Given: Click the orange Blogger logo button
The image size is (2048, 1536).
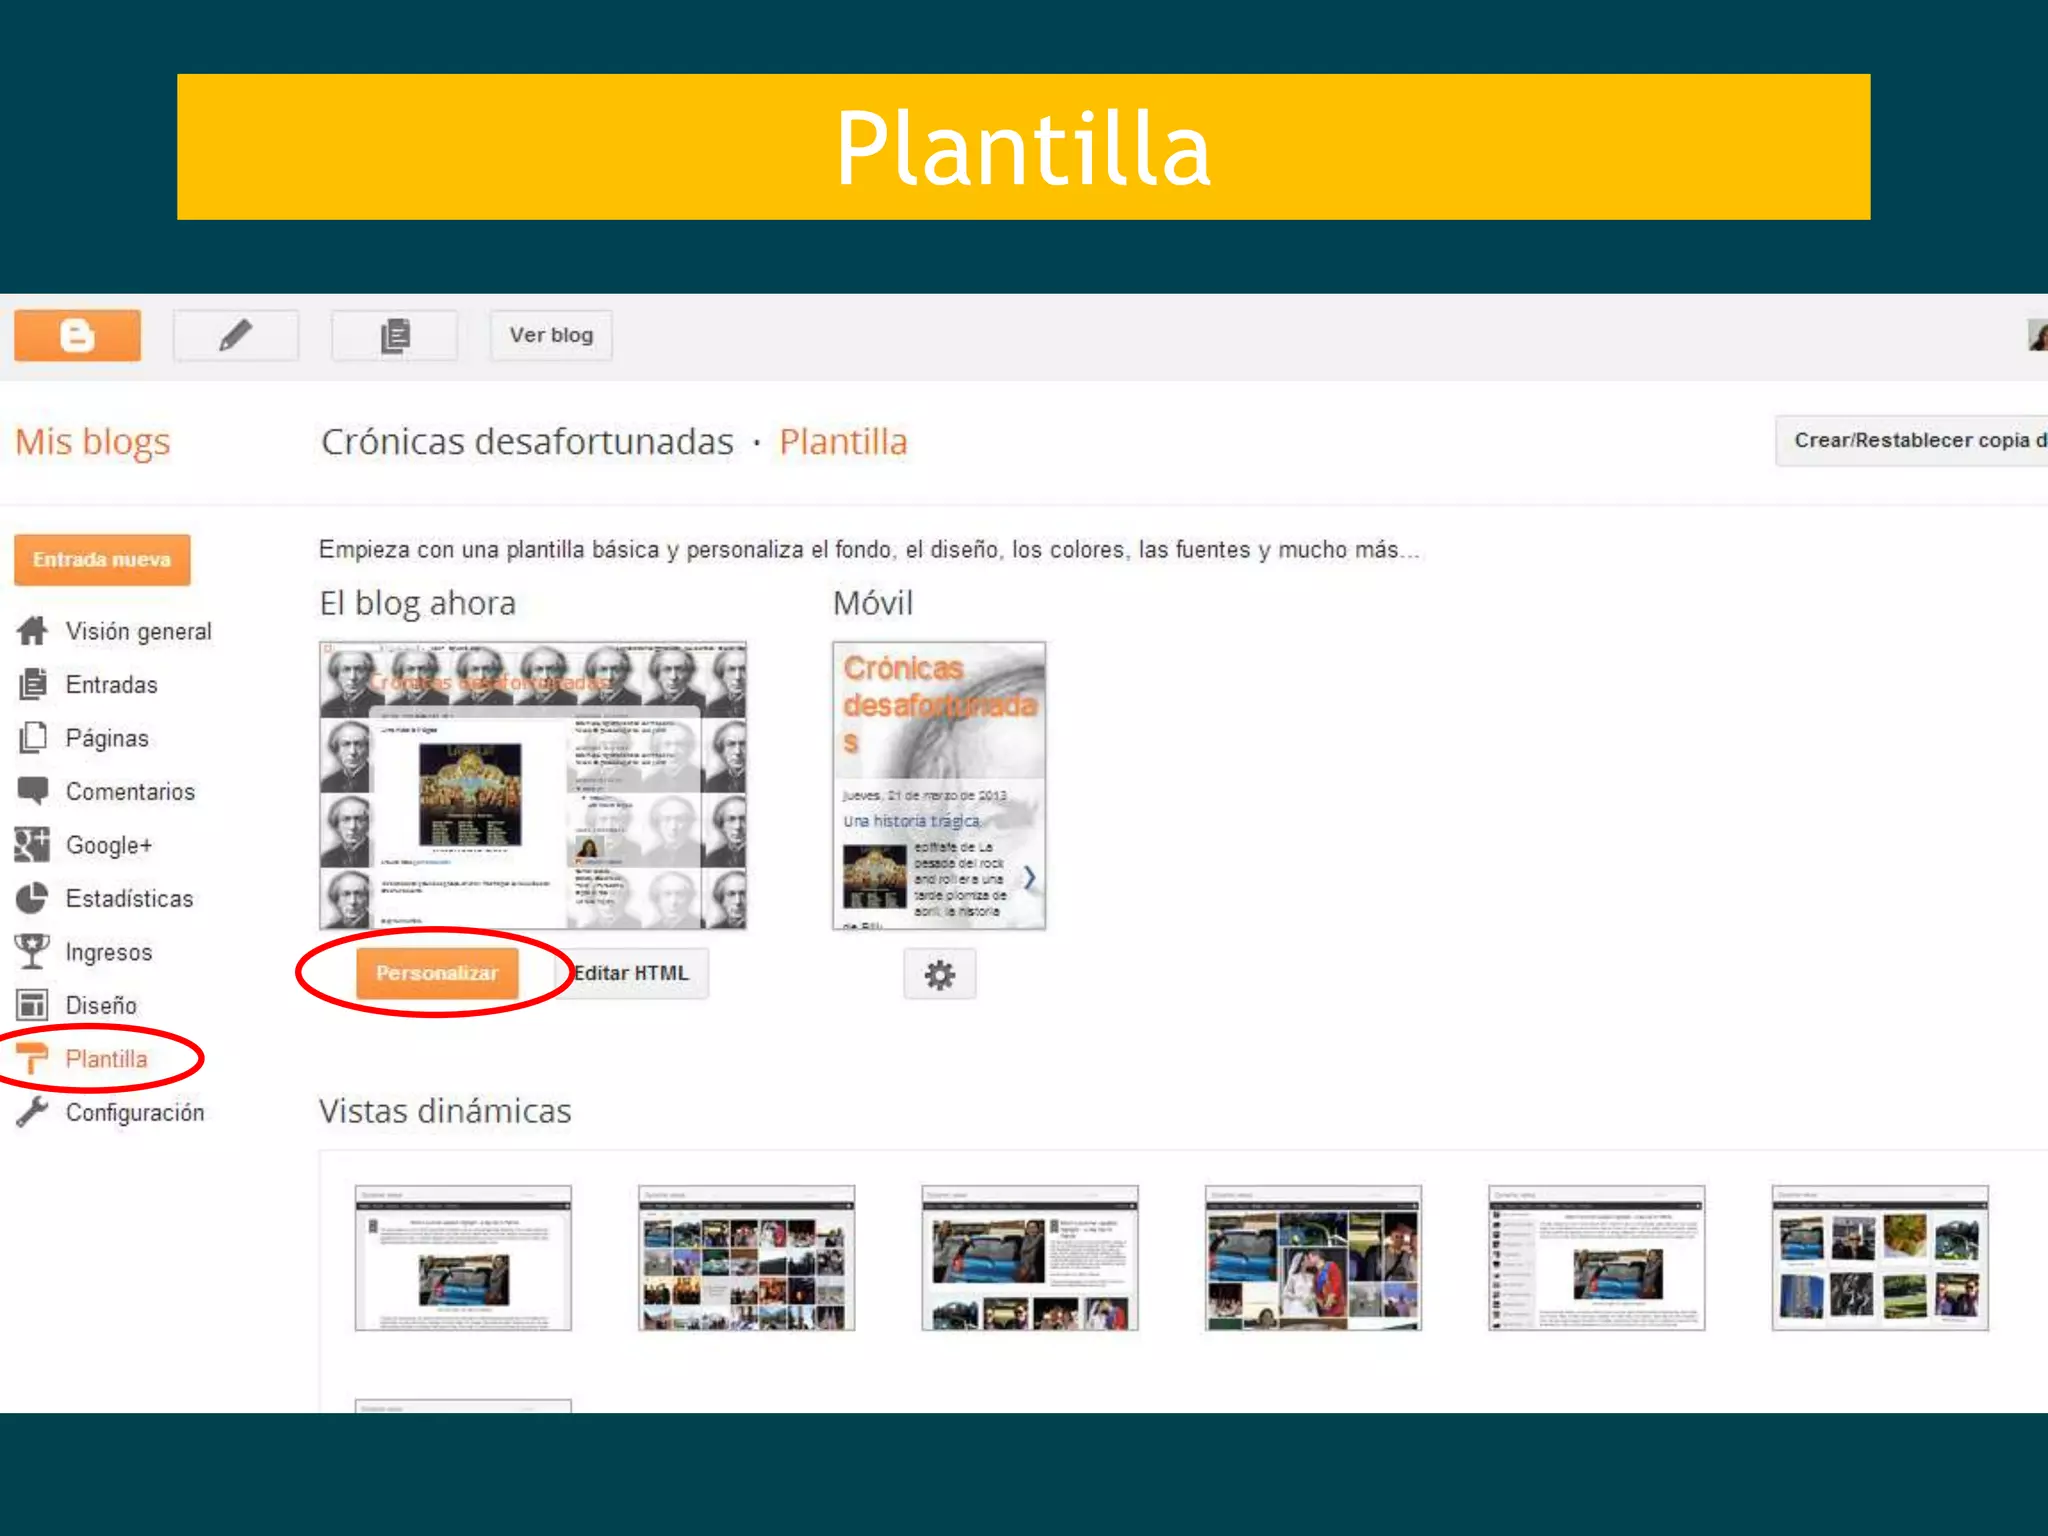Looking at the screenshot, I should (x=77, y=335).
